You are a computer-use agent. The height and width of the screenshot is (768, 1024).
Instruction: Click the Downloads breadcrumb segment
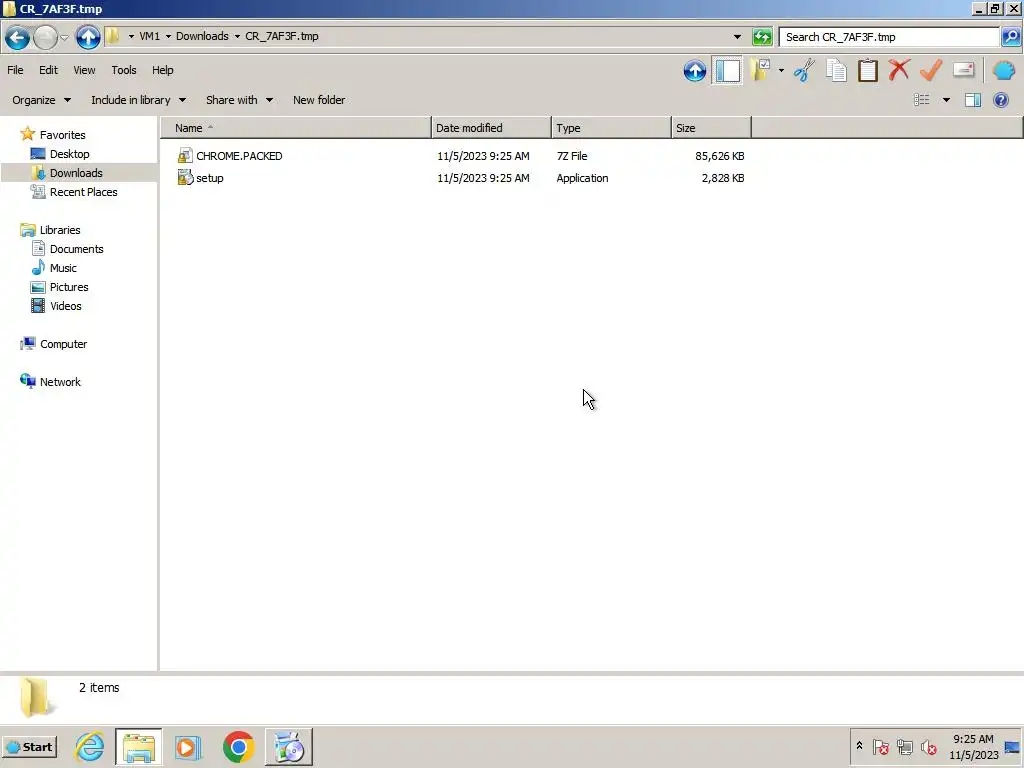pyautogui.click(x=202, y=37)
